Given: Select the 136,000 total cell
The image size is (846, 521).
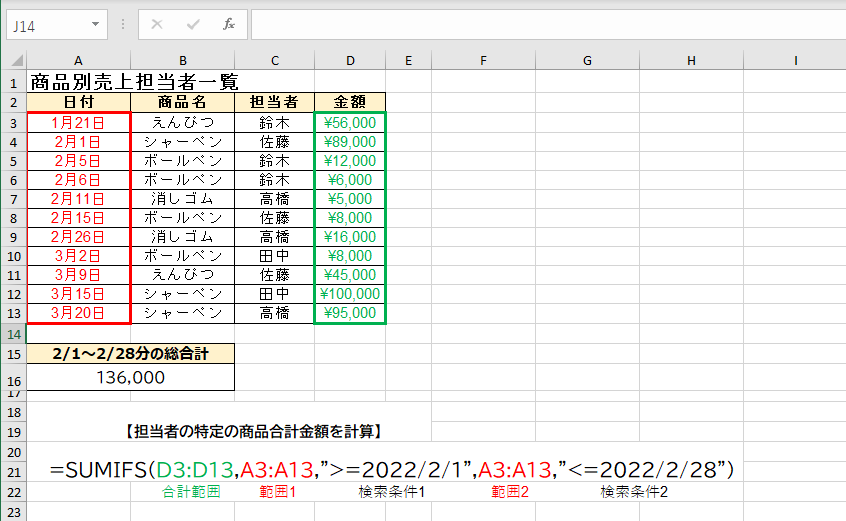Looking at the screenshot, I should click(x=130, y=377).
